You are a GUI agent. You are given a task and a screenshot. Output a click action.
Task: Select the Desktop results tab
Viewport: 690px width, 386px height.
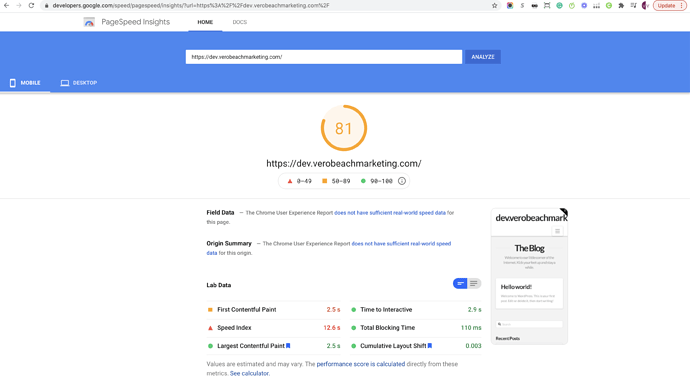pyautogui.click(x=79, y=83)
